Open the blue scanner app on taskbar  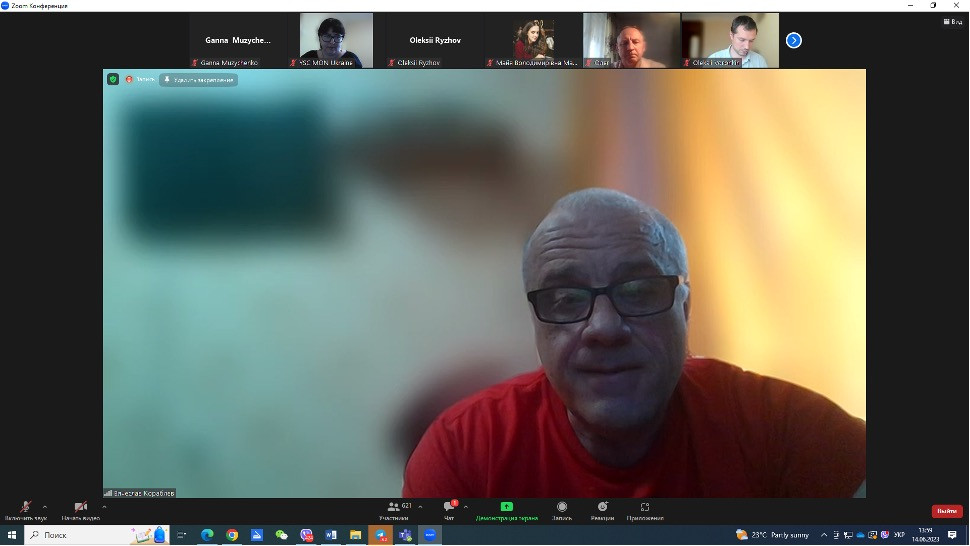tap(257, 535)
